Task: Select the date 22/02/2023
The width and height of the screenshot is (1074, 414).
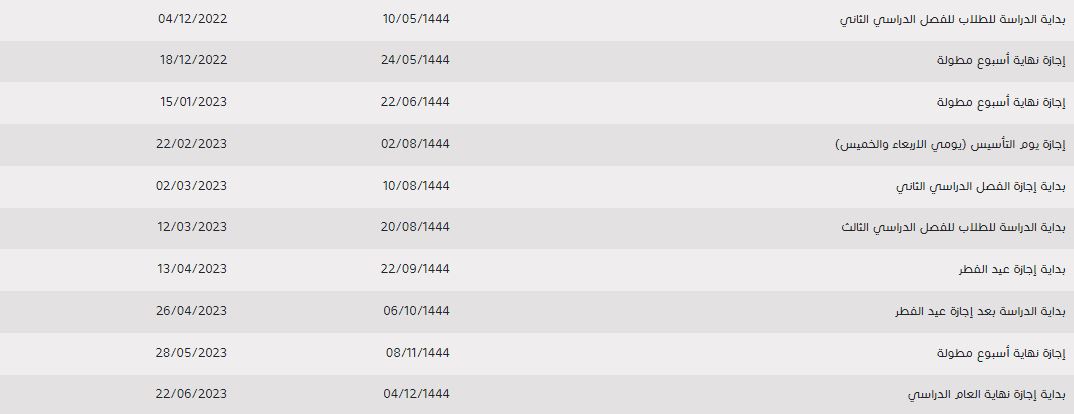Action: coord(191,144)
